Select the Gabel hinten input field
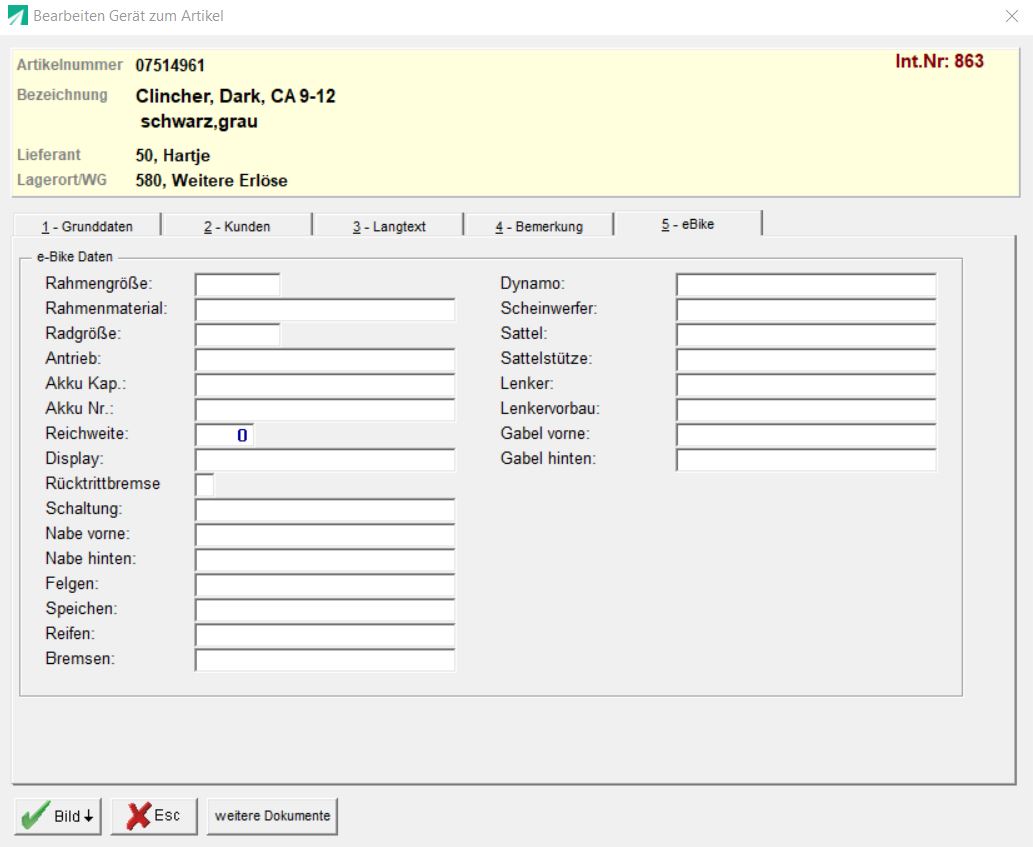 point(806,460)
